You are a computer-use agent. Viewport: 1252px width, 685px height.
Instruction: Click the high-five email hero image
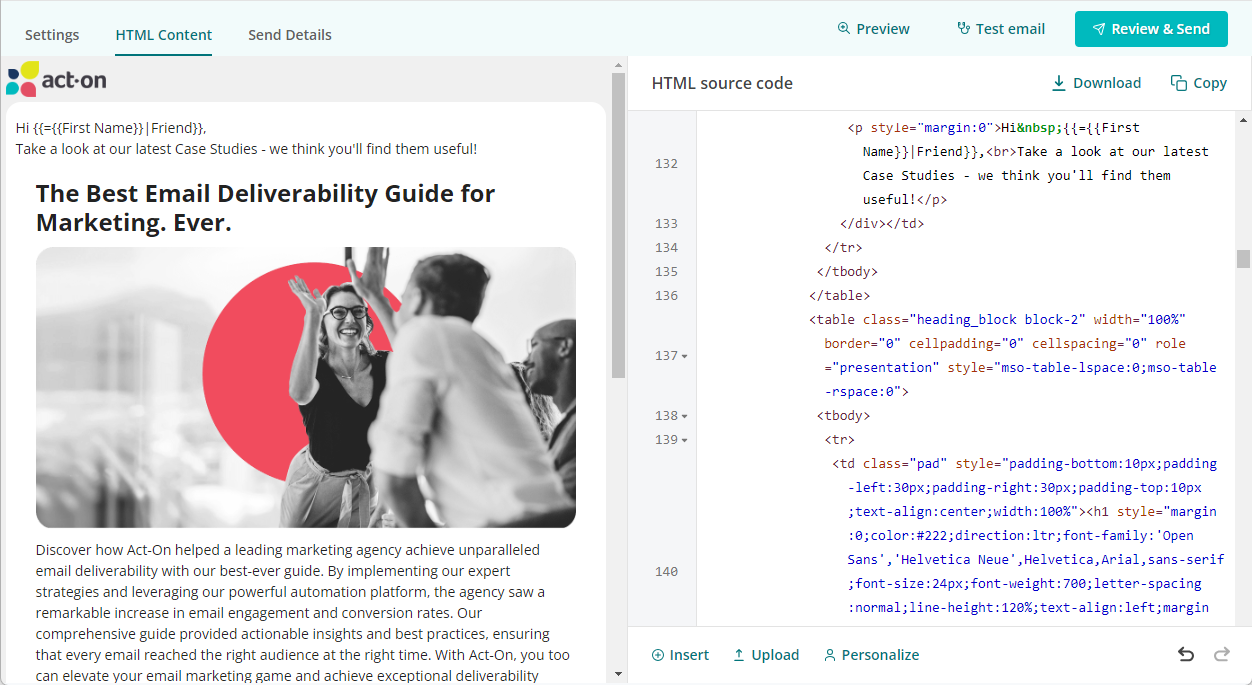pos(306,387)
